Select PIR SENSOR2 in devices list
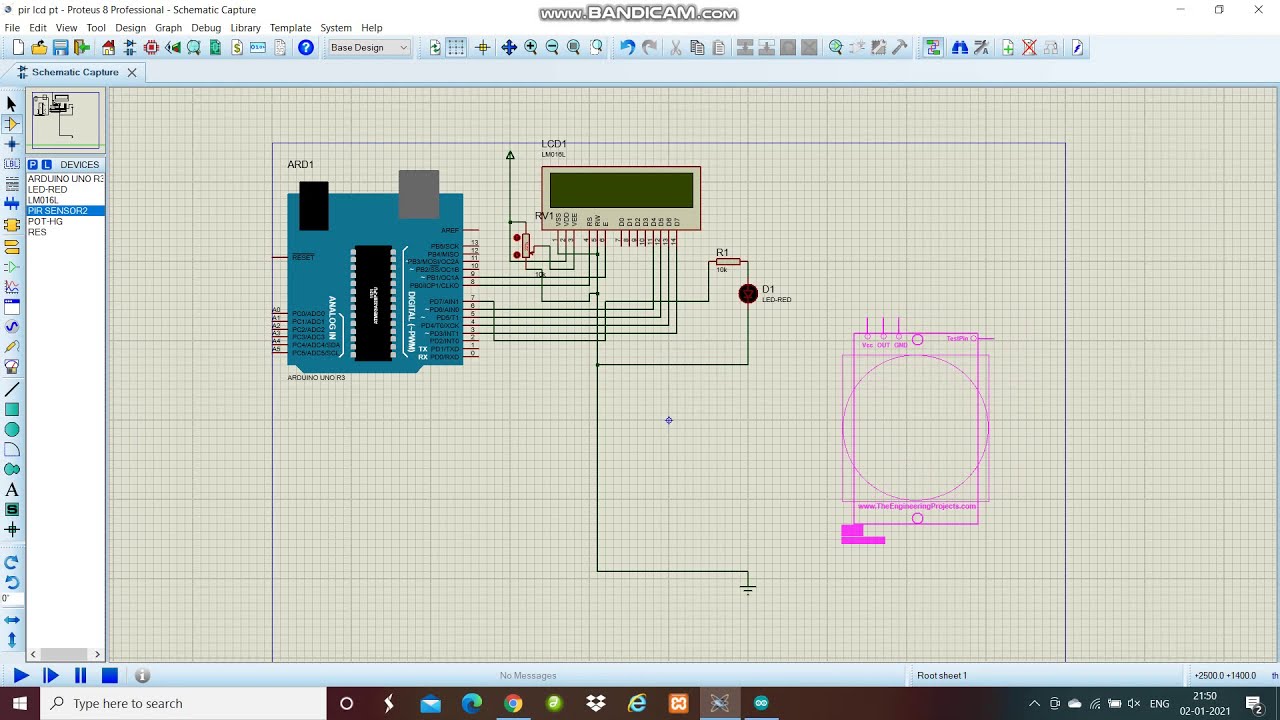1280x720 pixels. click(x=58, y=211)
